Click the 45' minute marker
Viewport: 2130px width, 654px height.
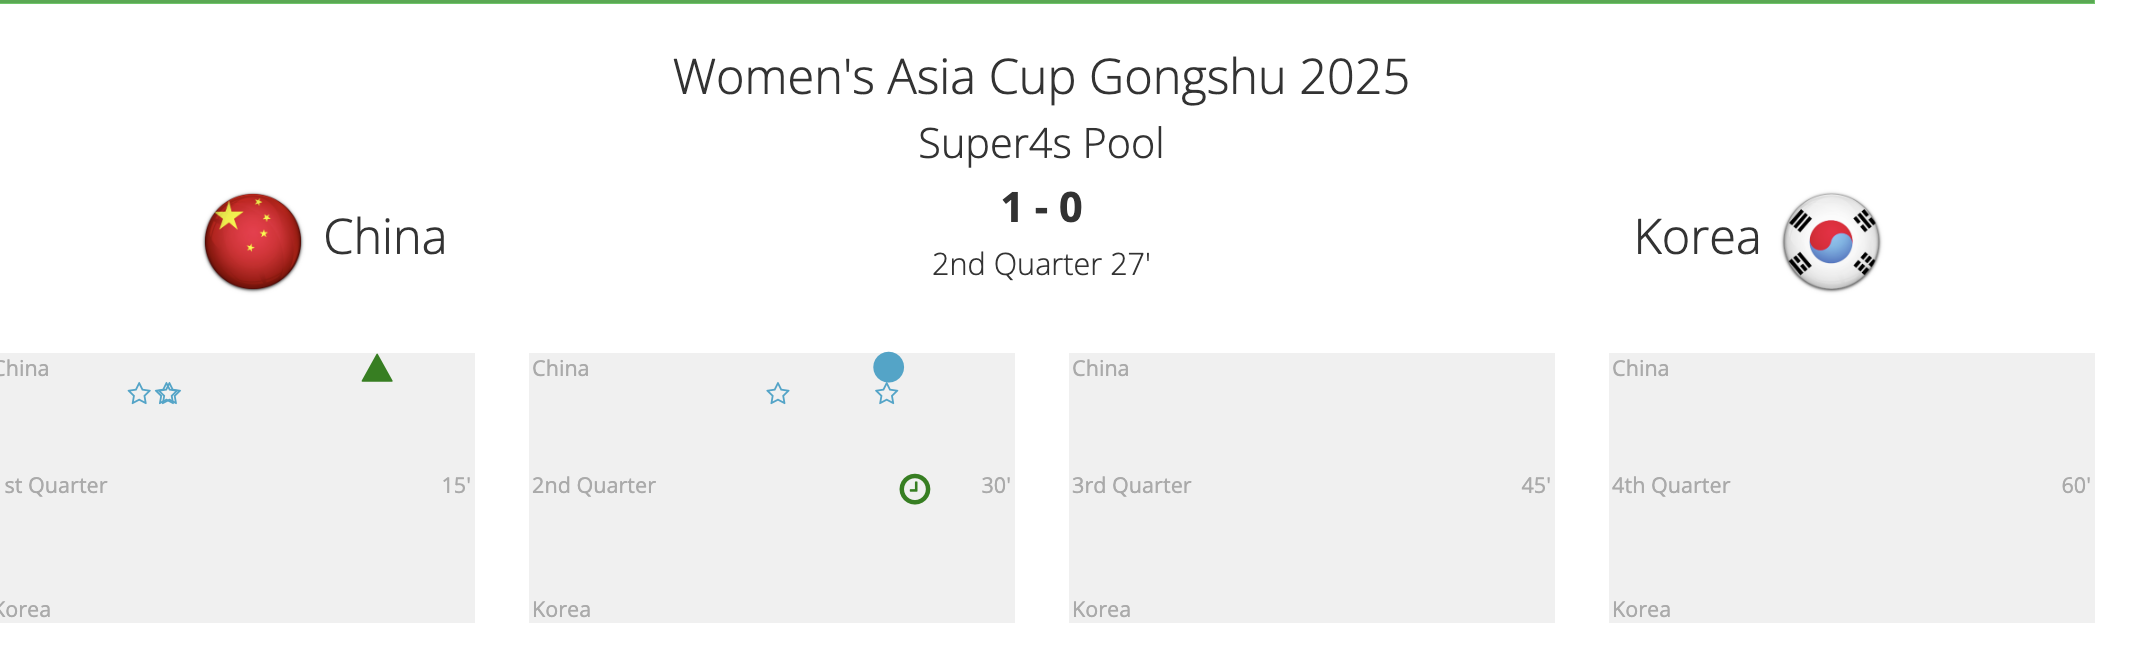[x=1535, y=486]
